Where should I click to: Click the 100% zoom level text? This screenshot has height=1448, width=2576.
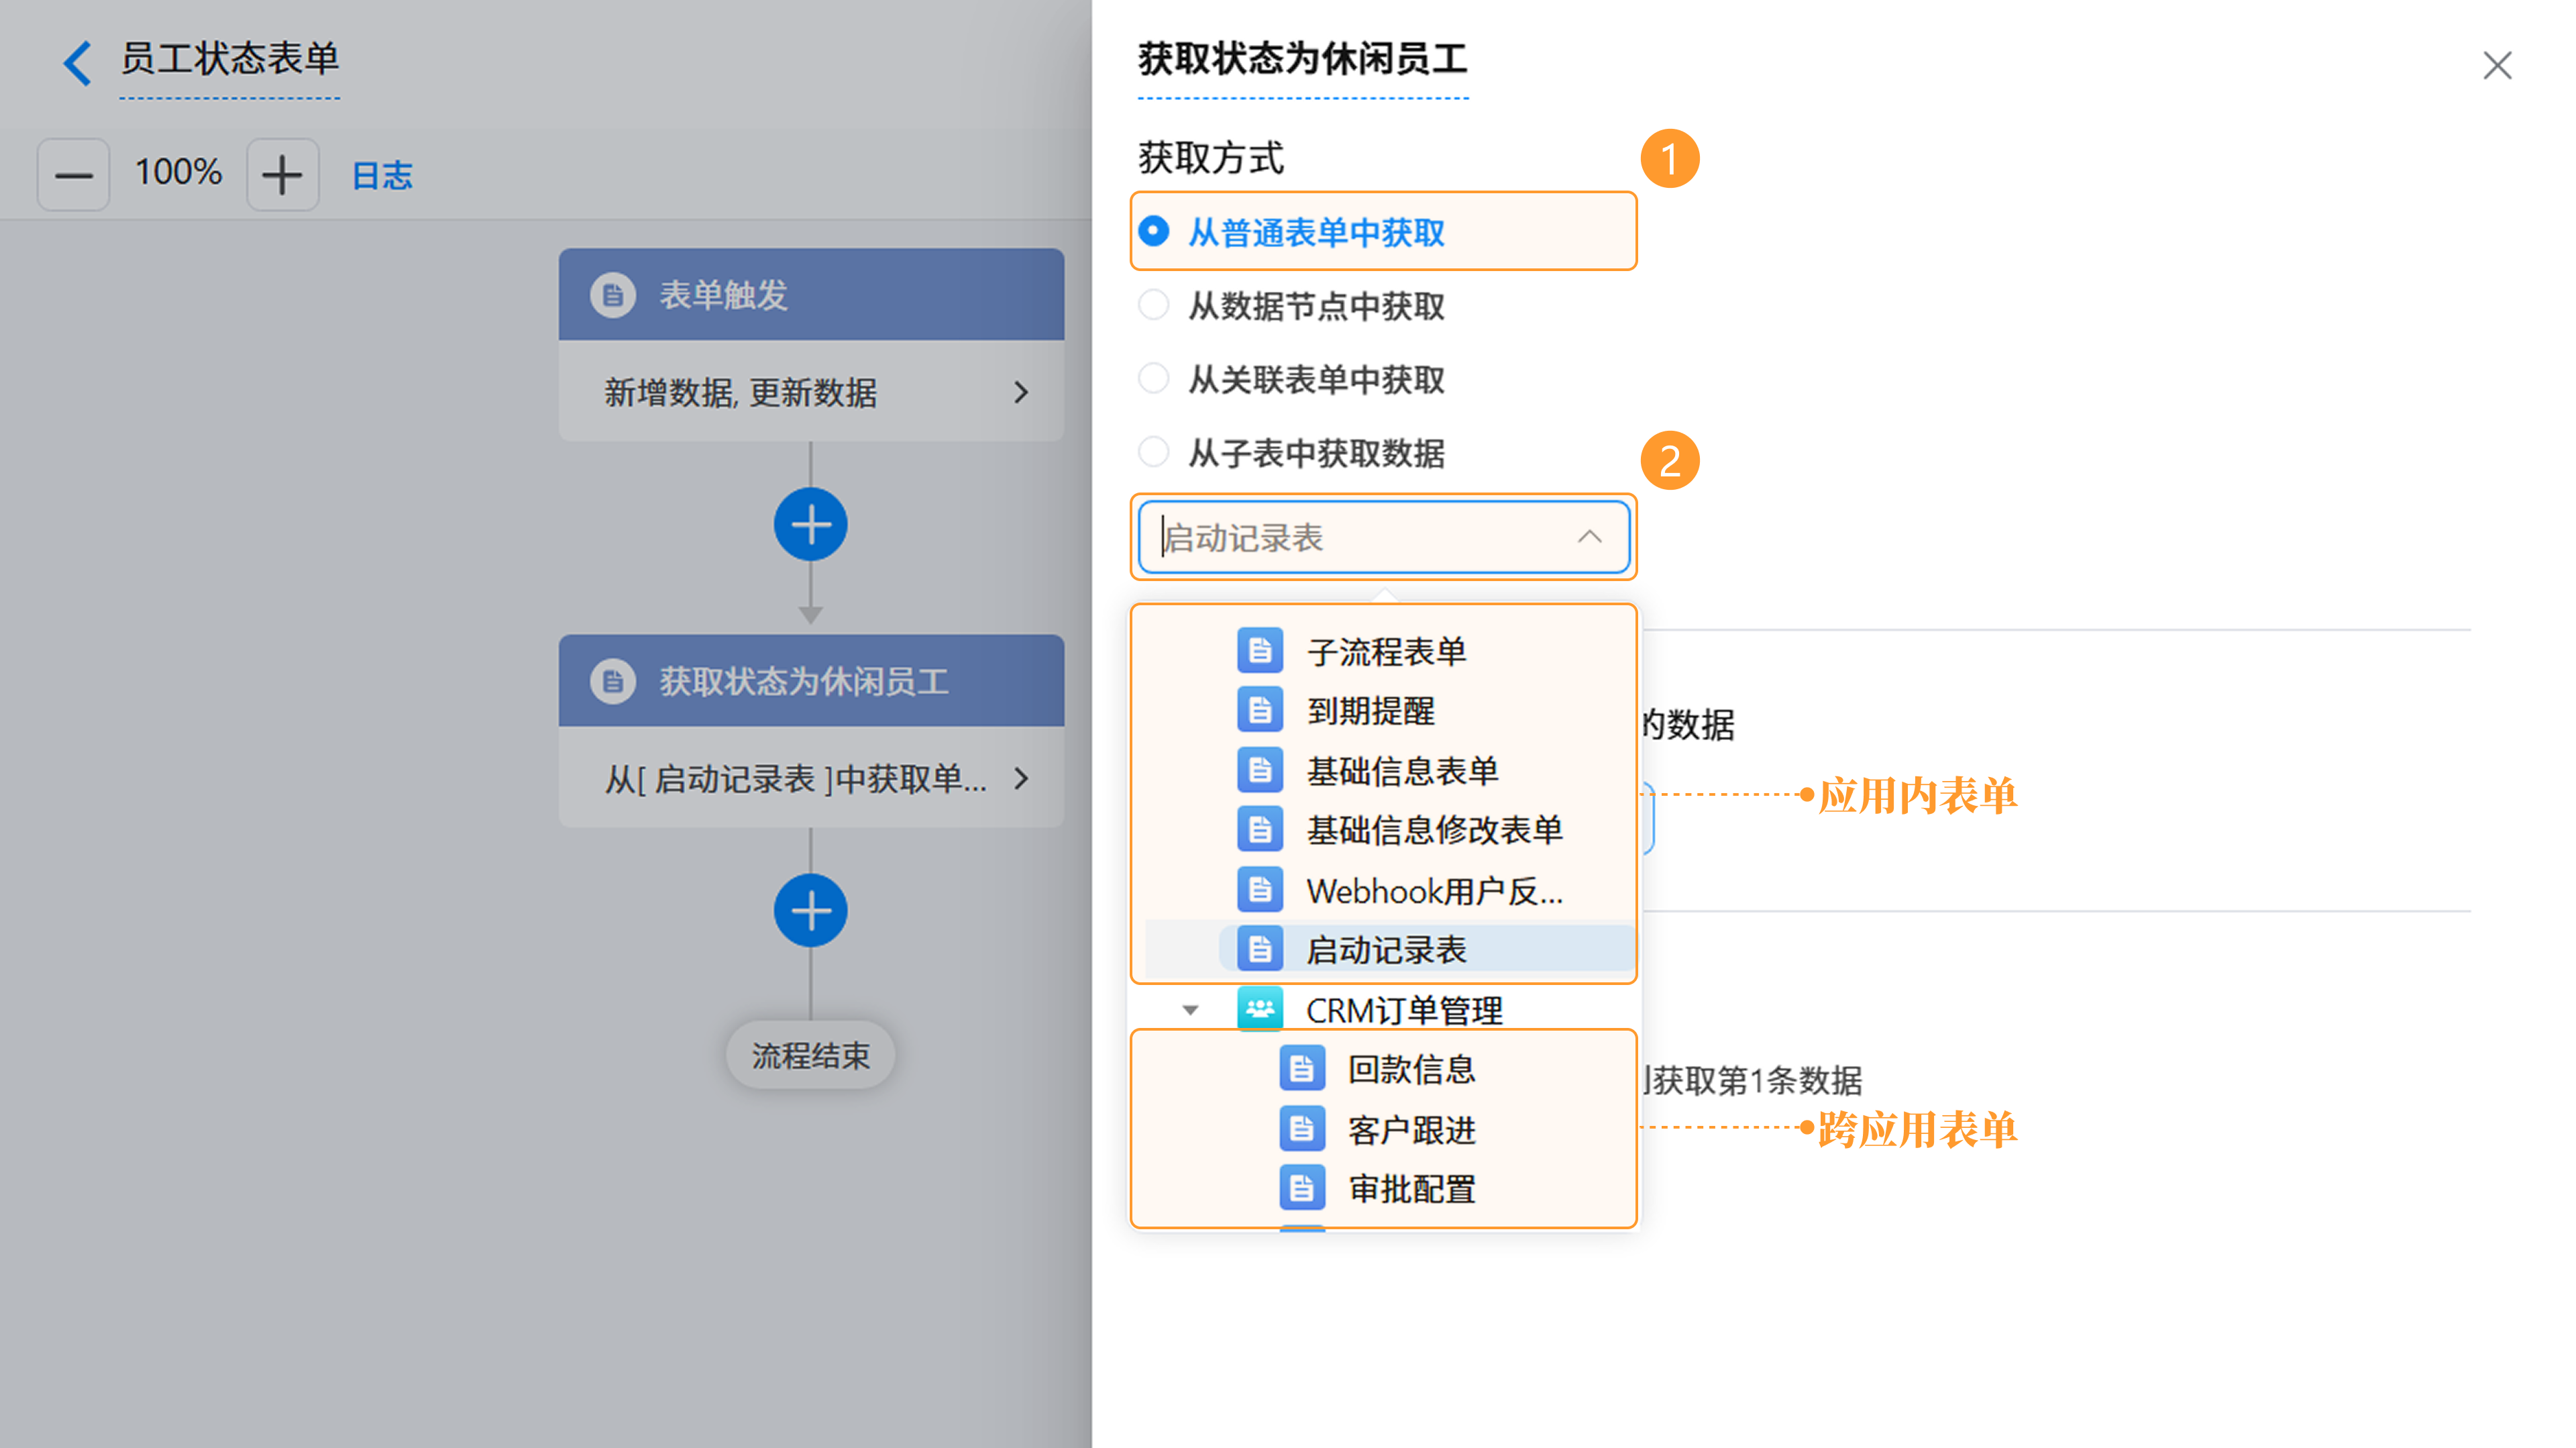(x=178, y=172)
